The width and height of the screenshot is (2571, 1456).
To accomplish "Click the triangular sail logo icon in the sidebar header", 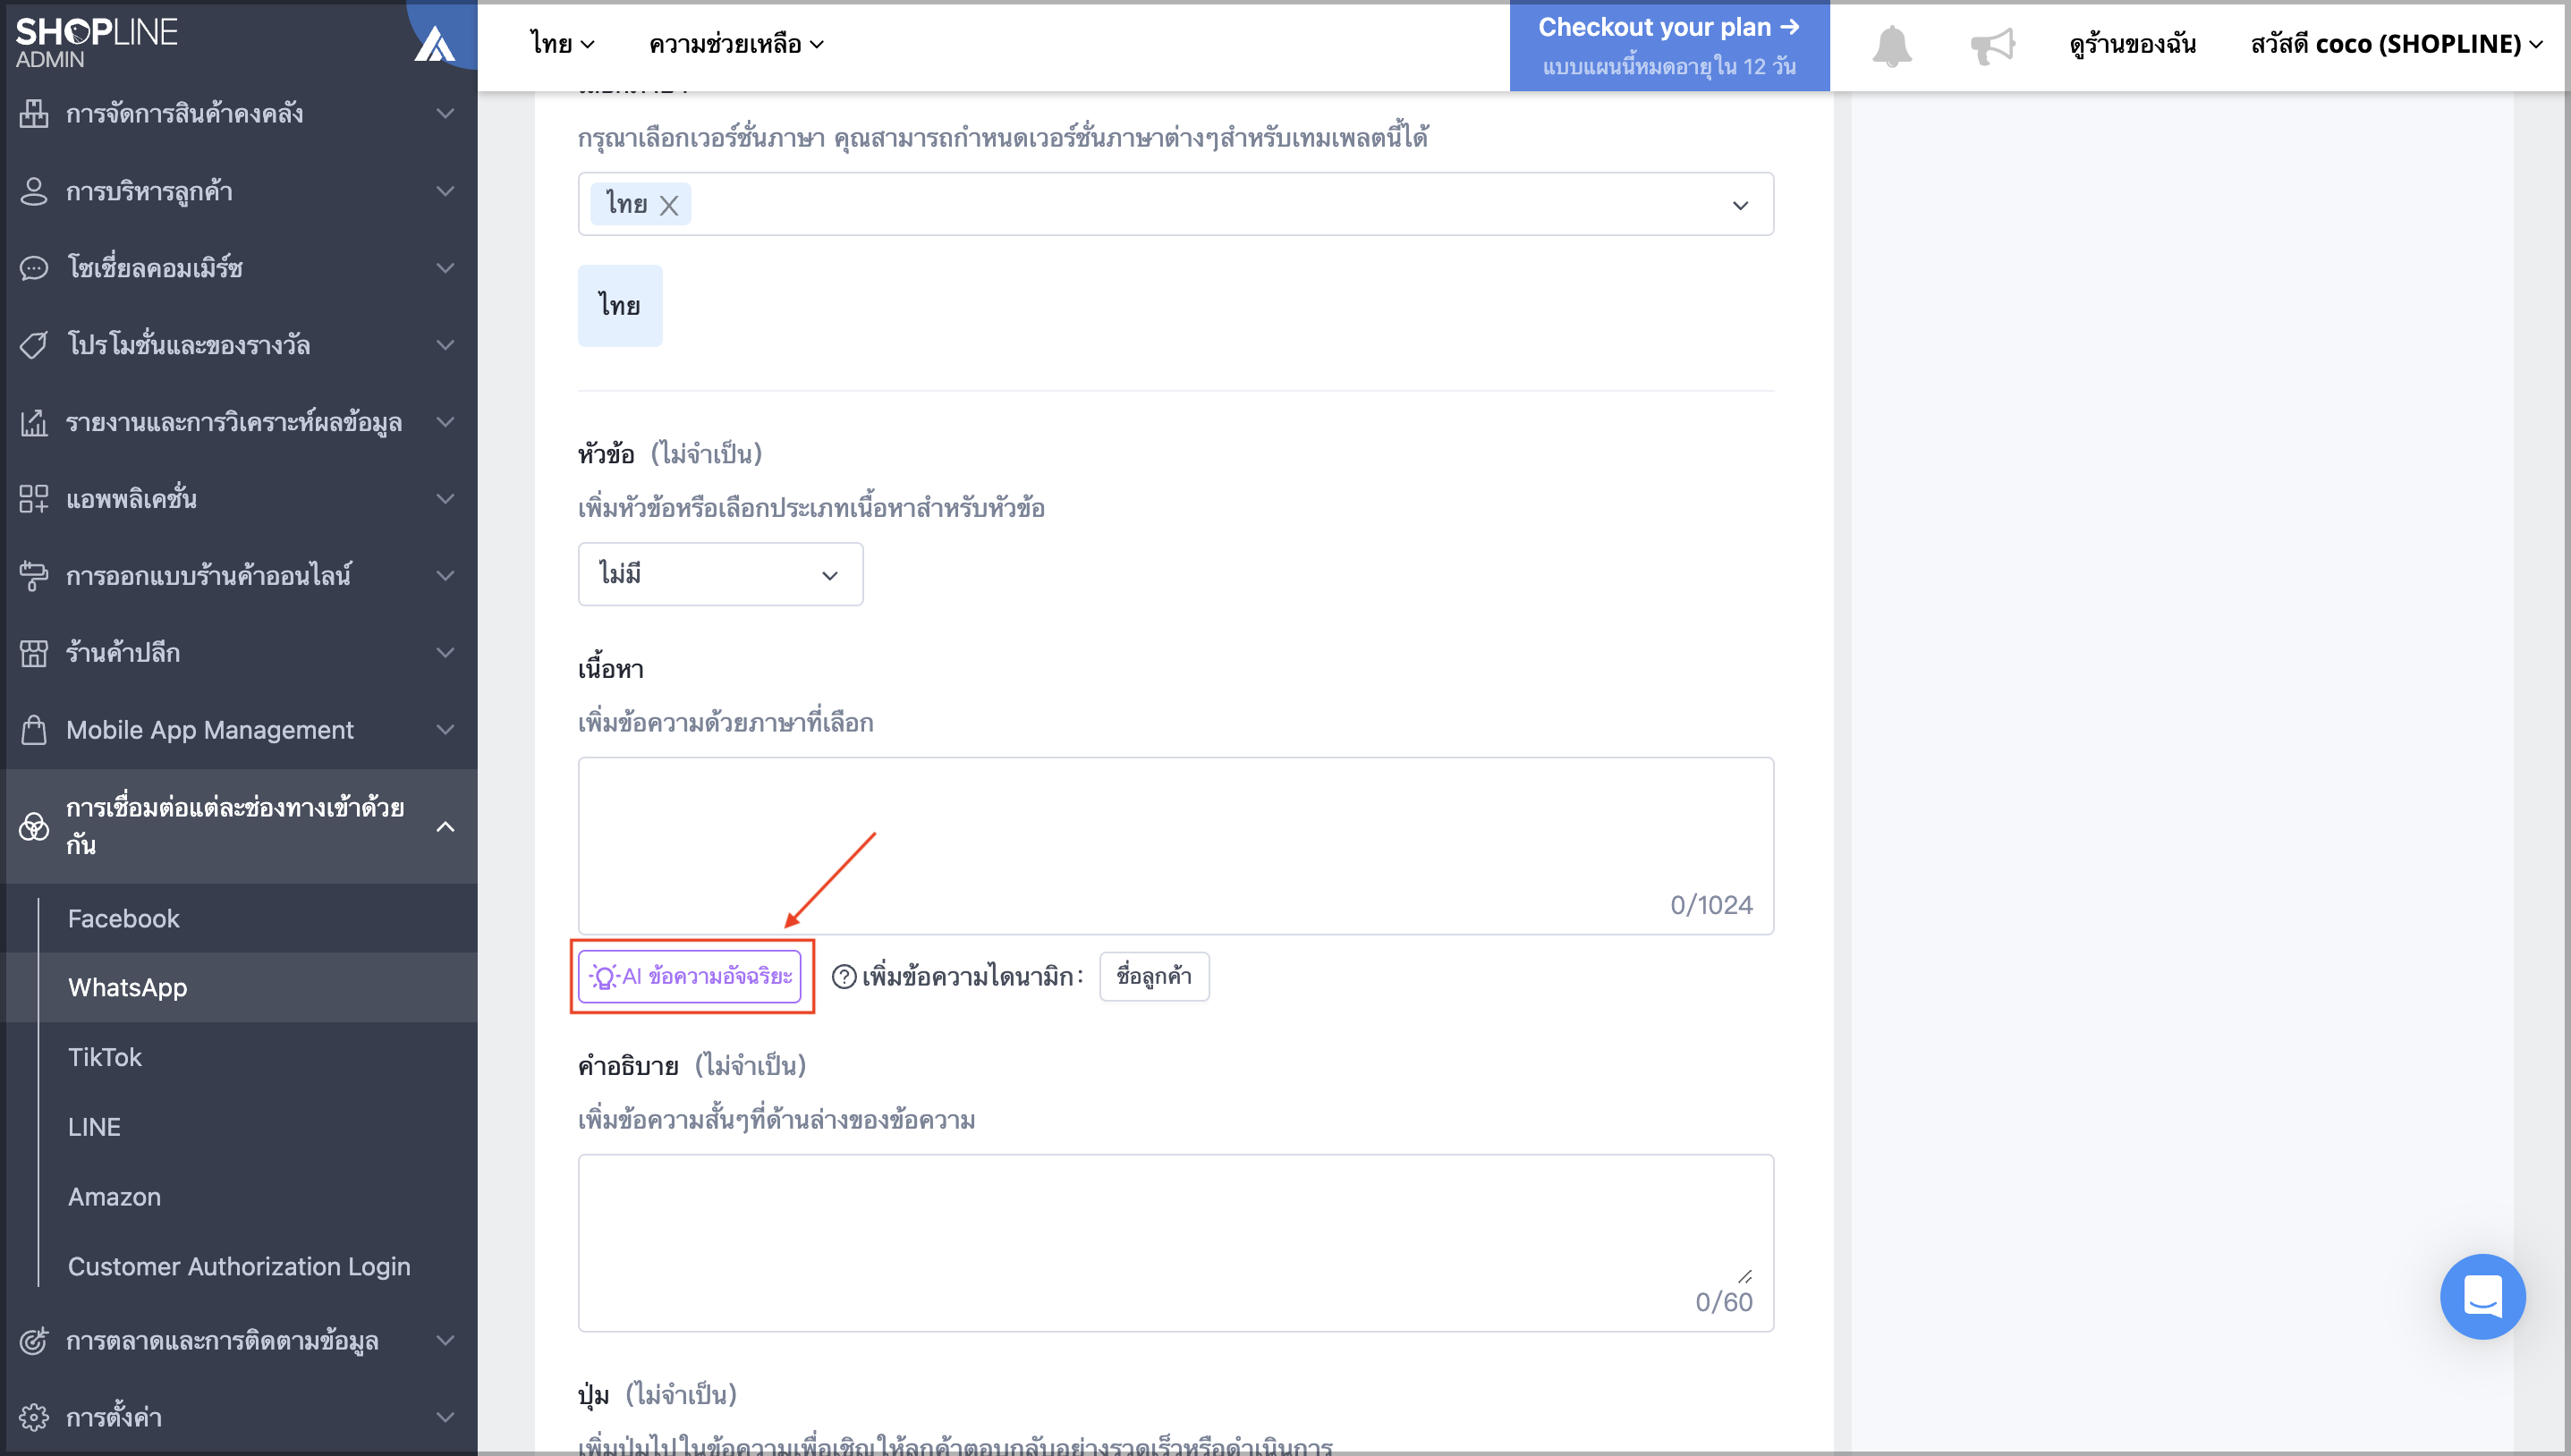I will pos(434,43).
